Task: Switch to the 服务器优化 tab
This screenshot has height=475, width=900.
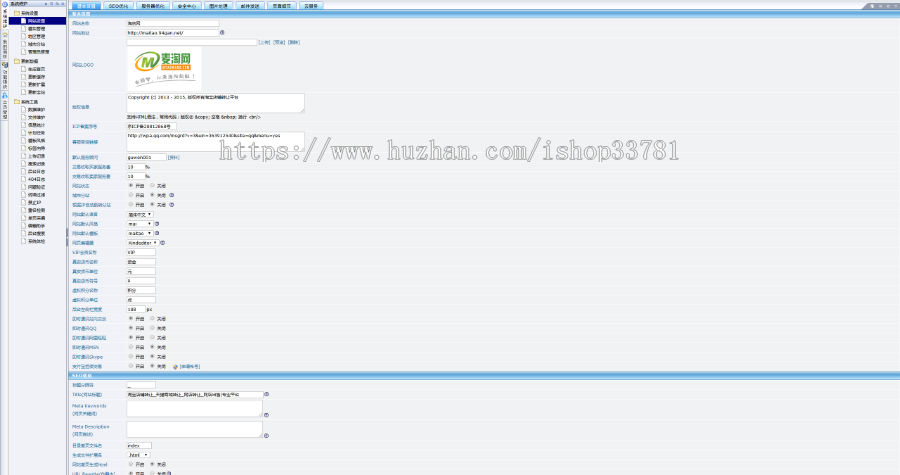Action: pyautogui.click(x=153, y=6)
